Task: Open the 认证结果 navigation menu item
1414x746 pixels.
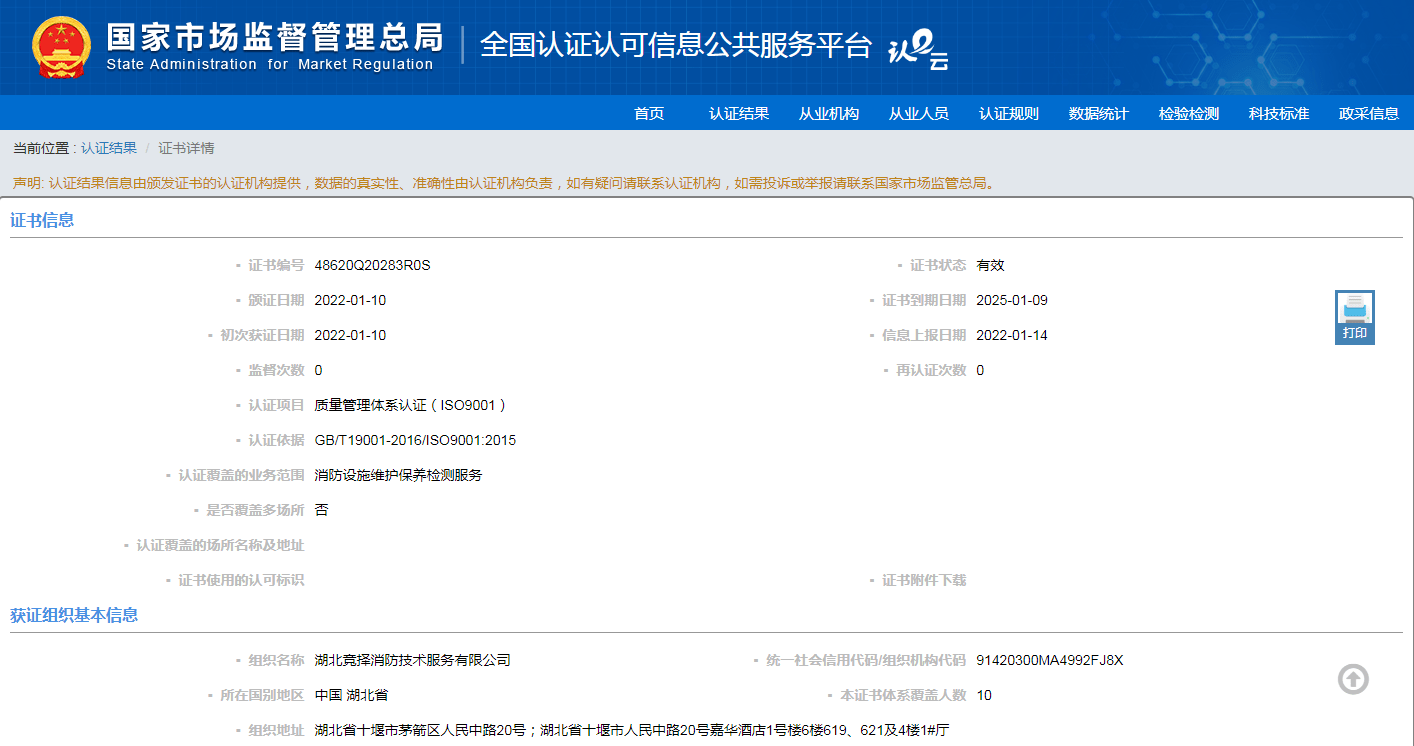Action: [x=739, y=114]
